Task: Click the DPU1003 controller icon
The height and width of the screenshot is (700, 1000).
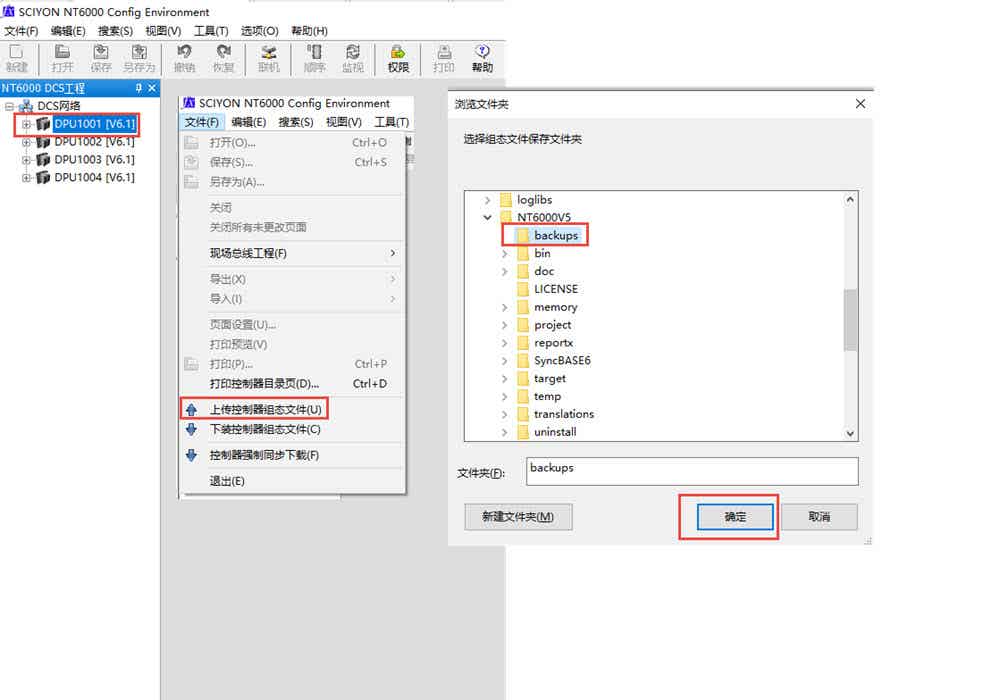Action: (43, 159)
